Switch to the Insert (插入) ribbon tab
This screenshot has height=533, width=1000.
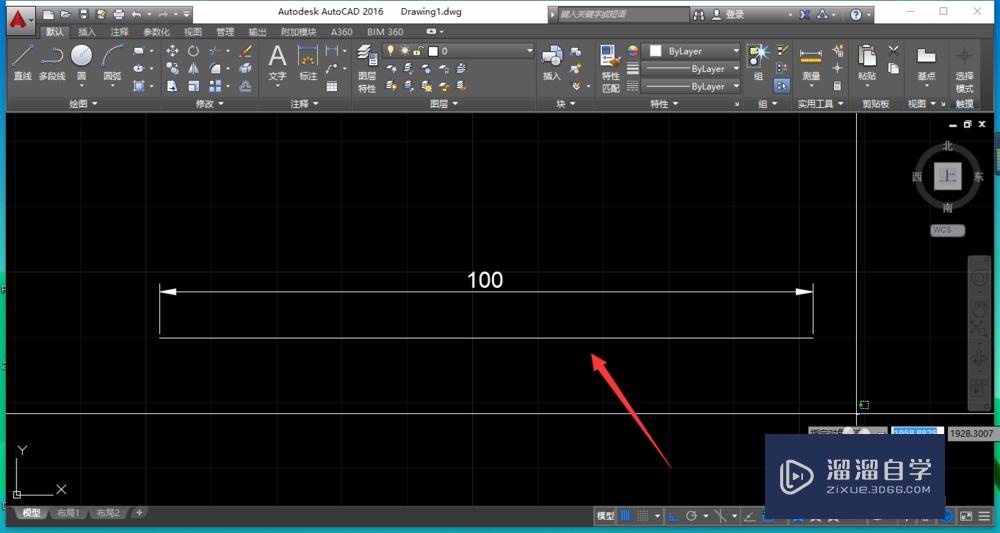pos(87,31)
